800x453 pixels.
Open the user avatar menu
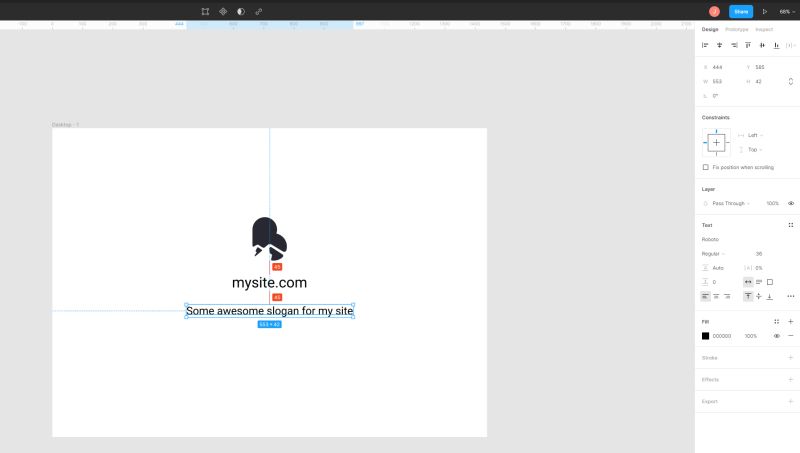[714, 11]
